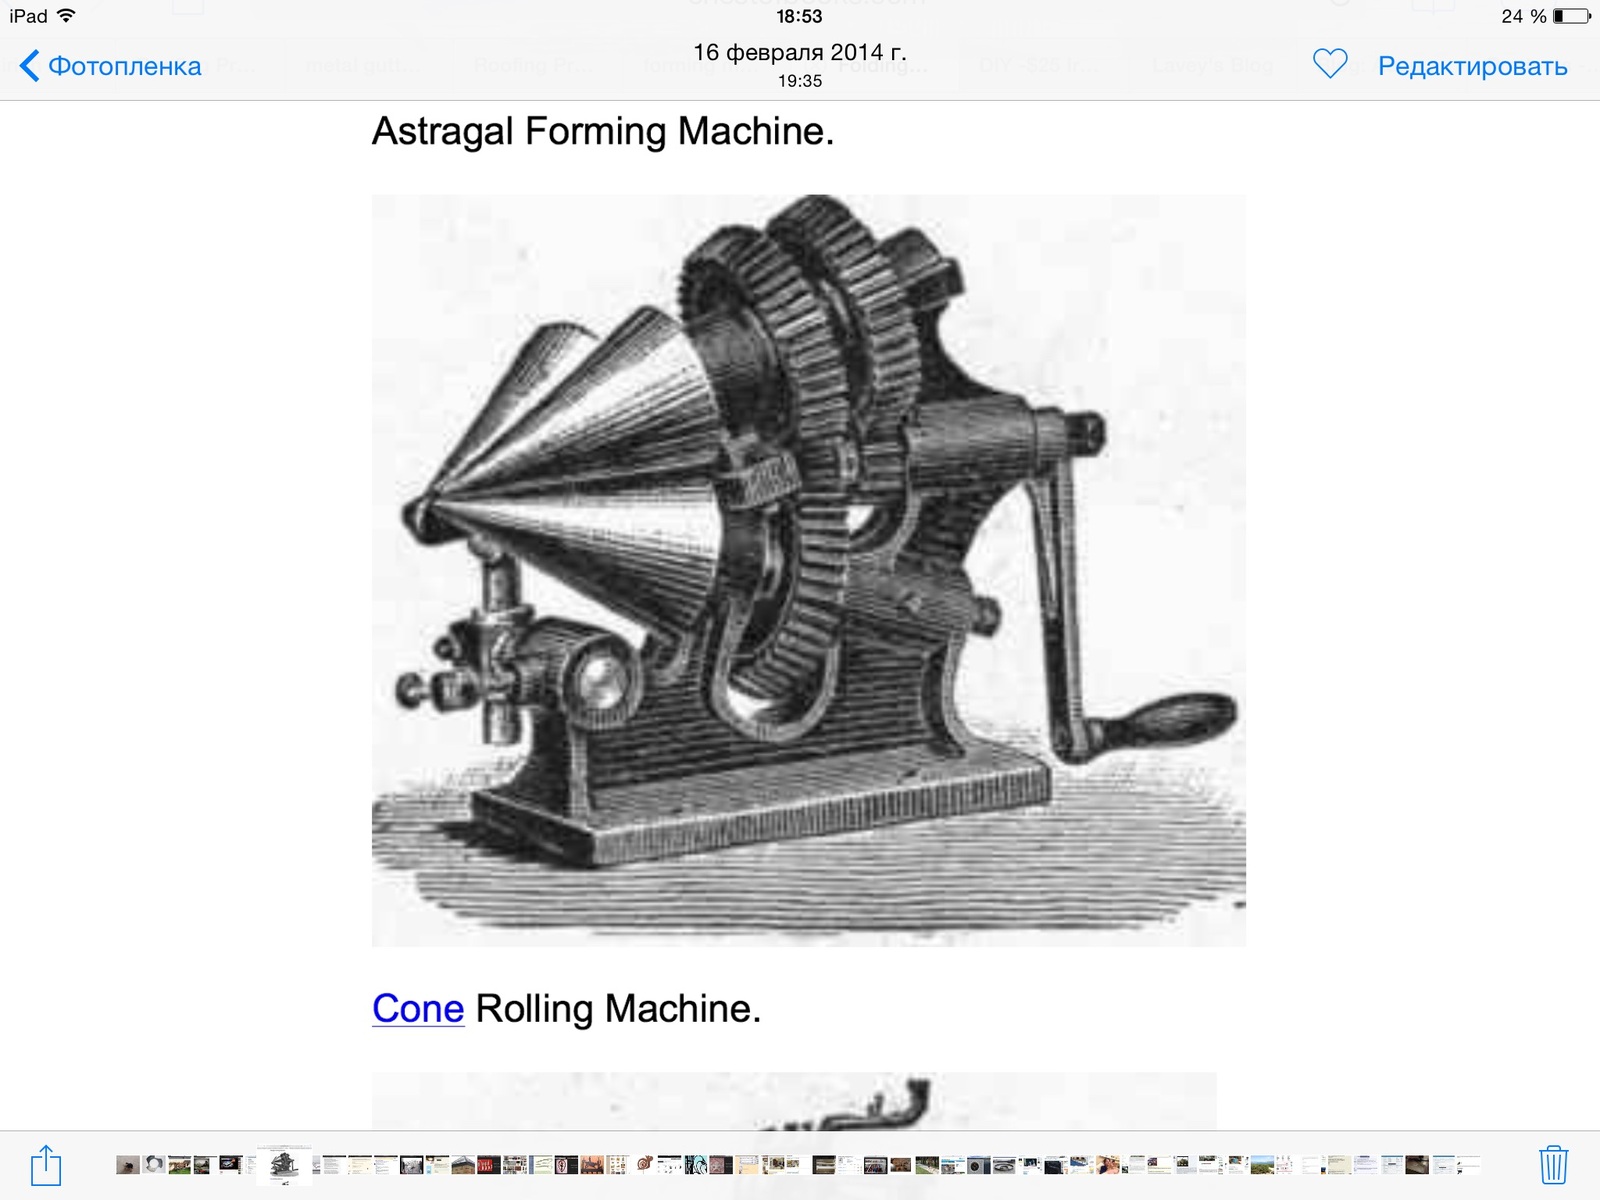Delete photo with trash can icon
This screenshot has width=1600, height=1200.
[x=1553, y=1165]
